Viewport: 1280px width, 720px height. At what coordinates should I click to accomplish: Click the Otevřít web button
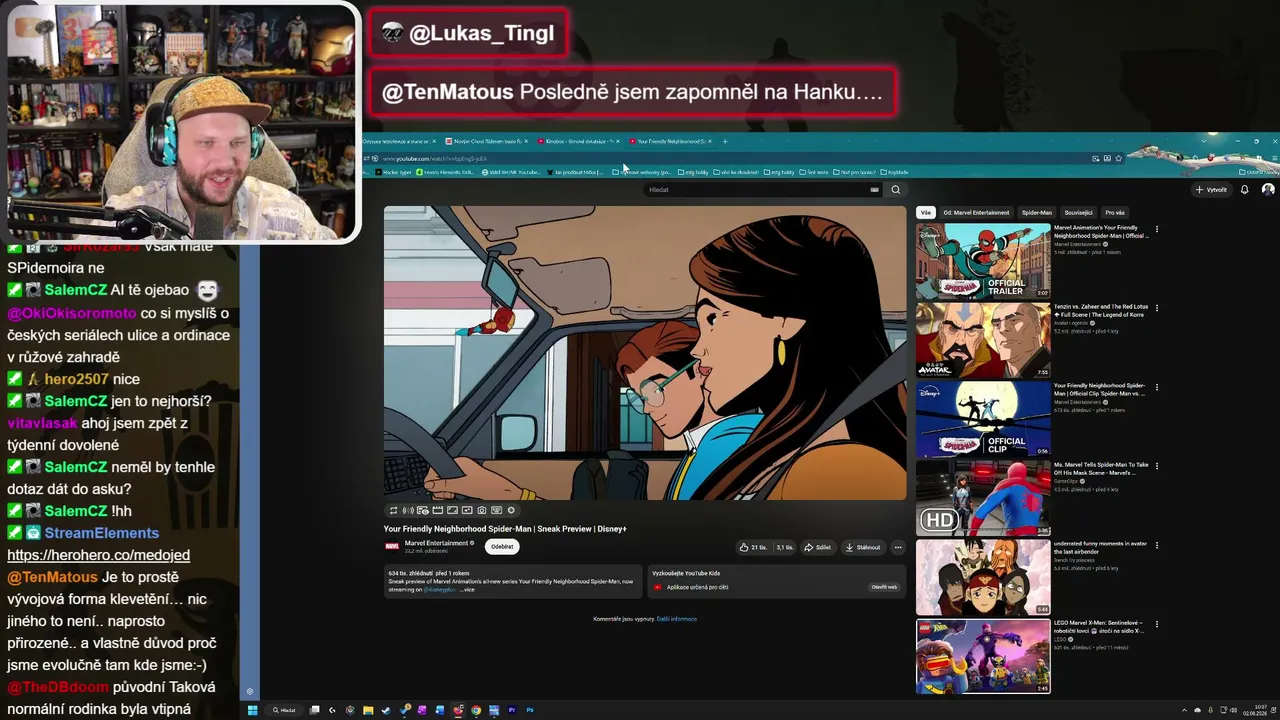click(884, 587)
